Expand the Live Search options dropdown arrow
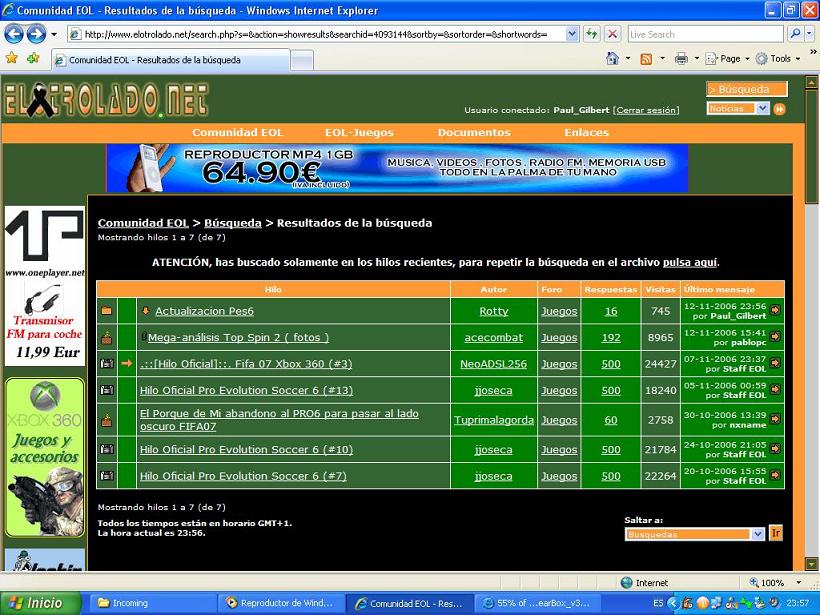This screenshot has width=820, height=615. [x=809, y=35]
